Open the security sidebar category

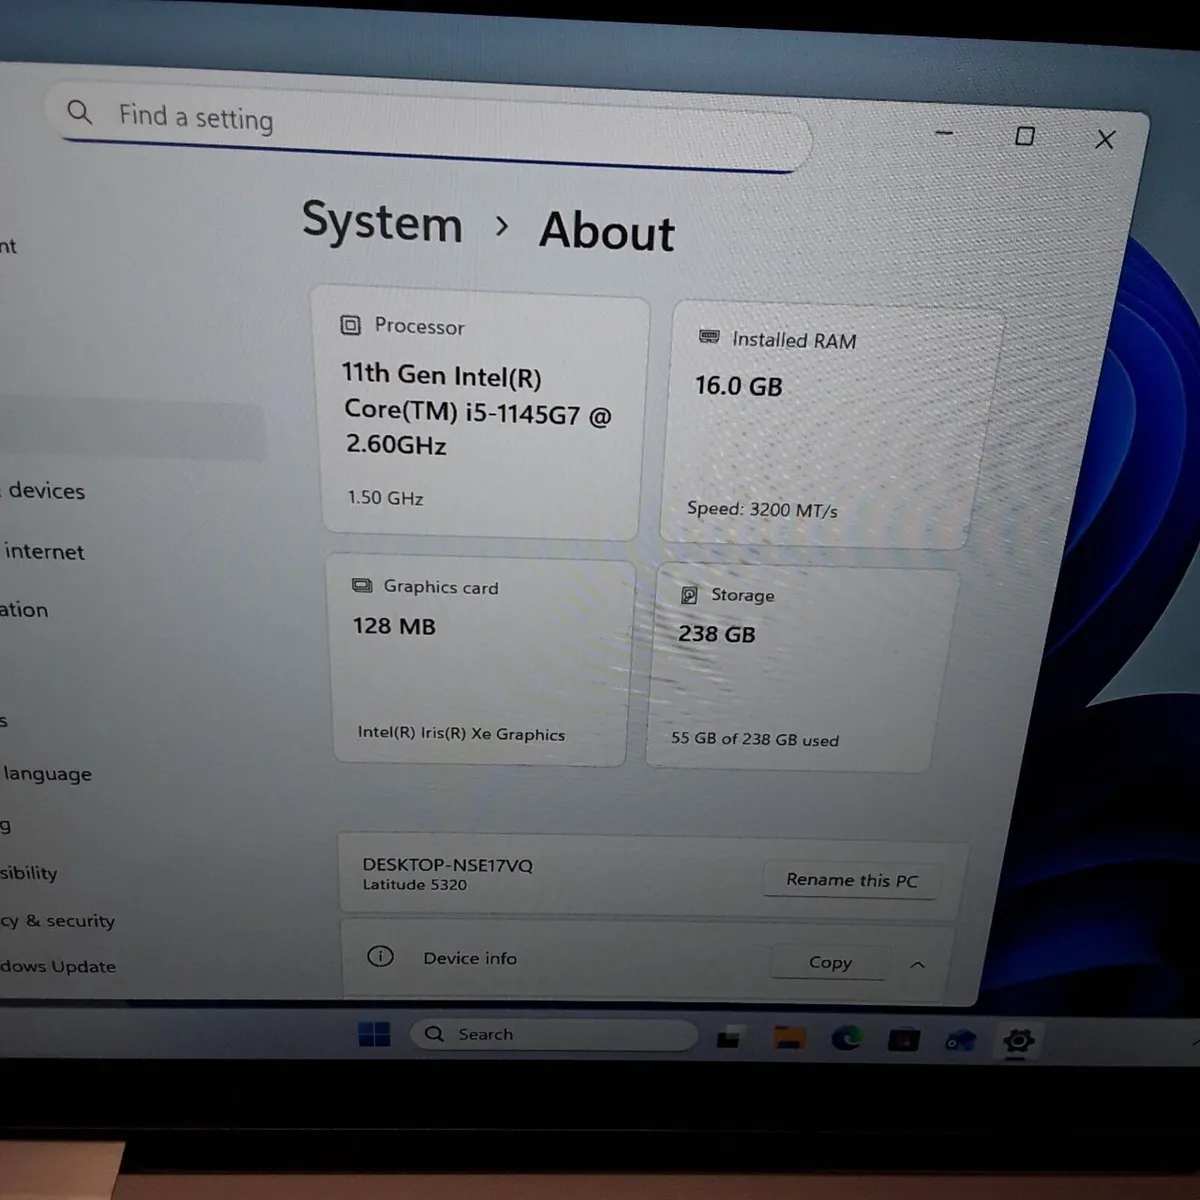58,921
